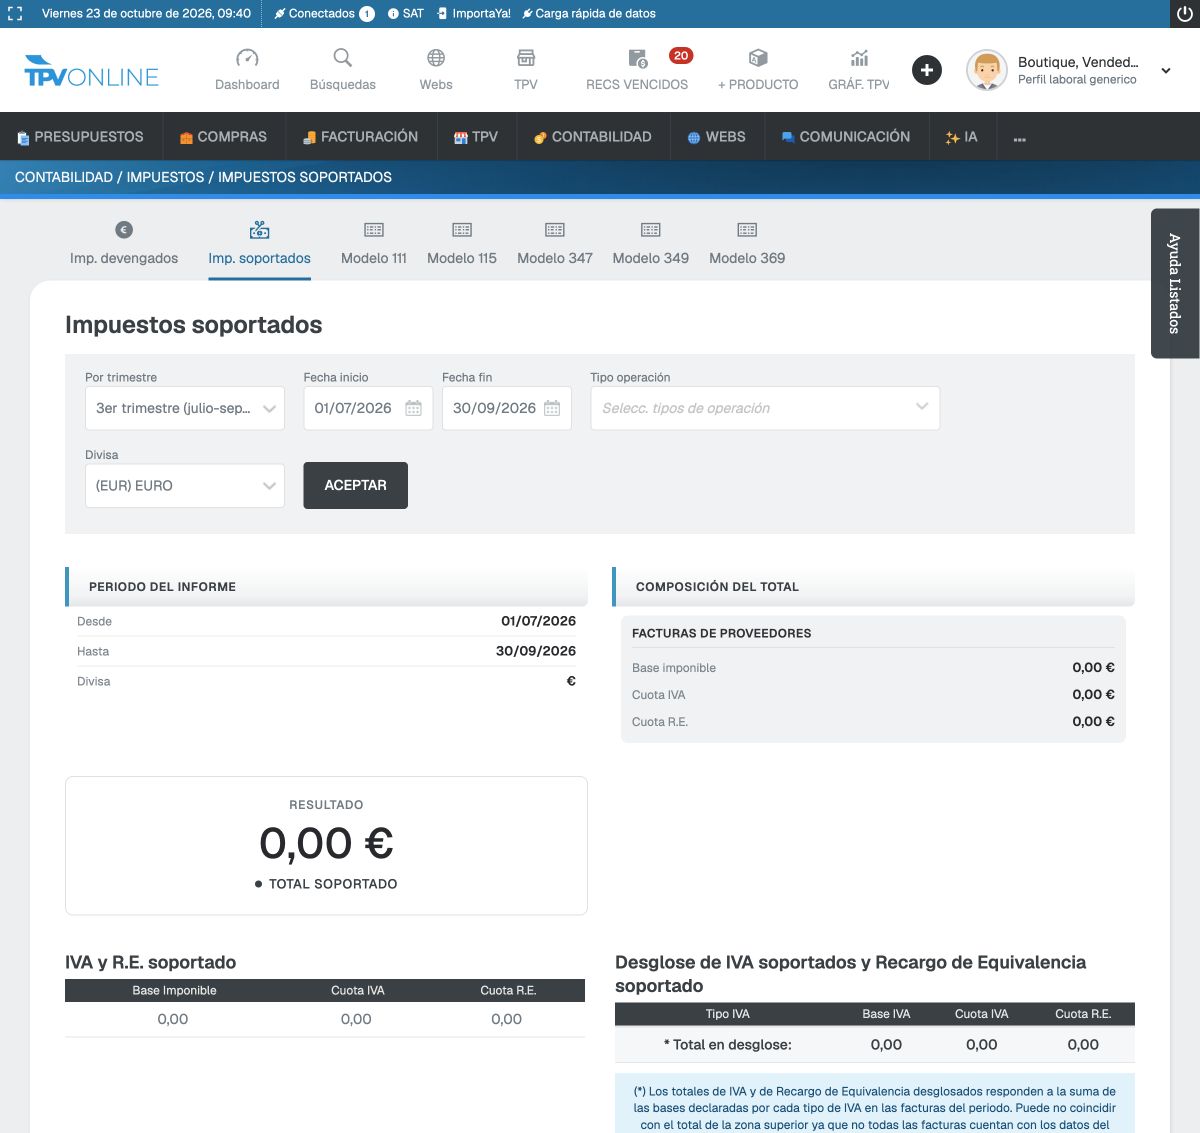Open Búsquedas magnifier icon
This screenshot has width=1200, height=1133.
click(342, 58)
